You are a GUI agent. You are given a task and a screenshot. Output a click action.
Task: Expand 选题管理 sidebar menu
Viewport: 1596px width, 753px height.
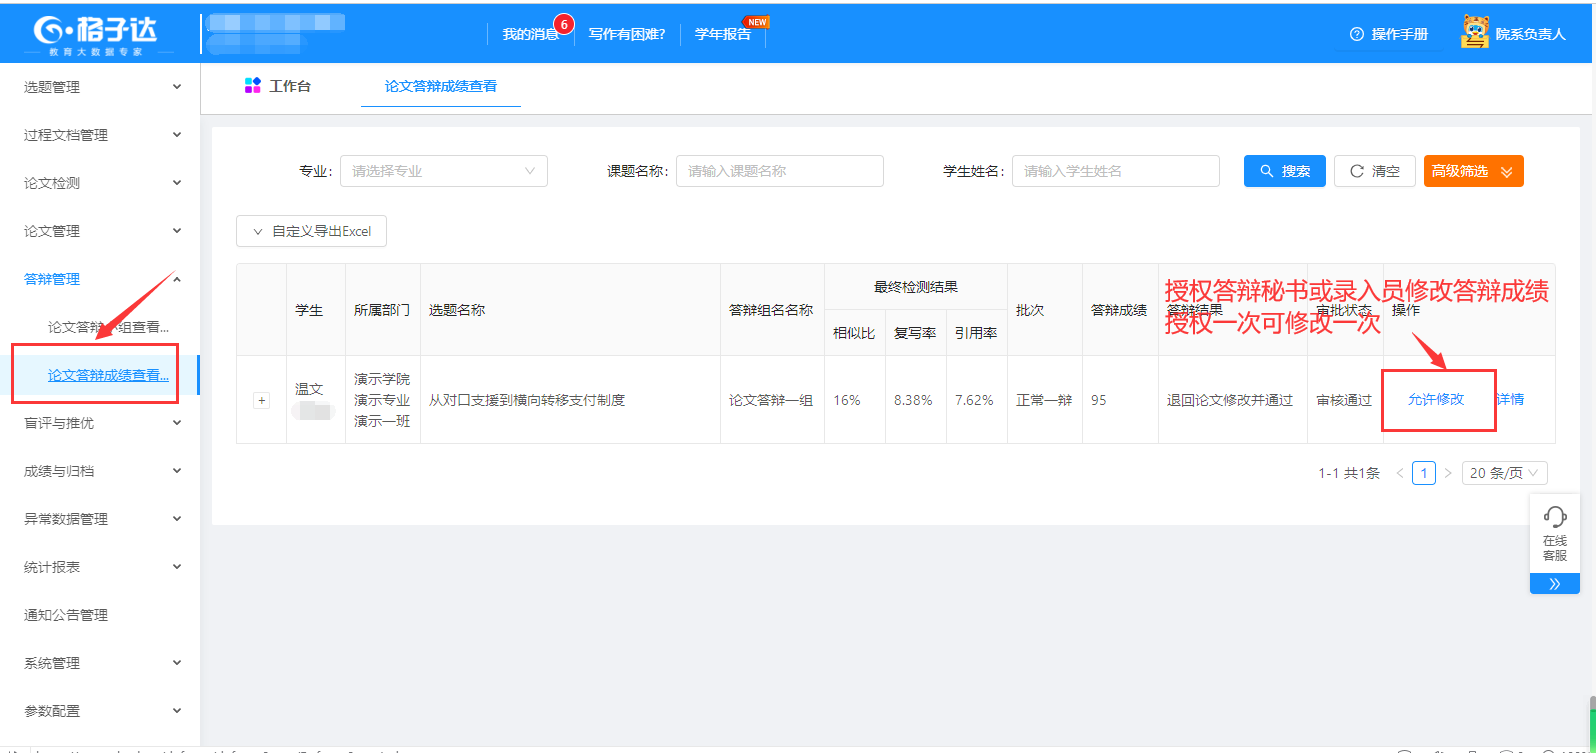[x=100, y=87]
